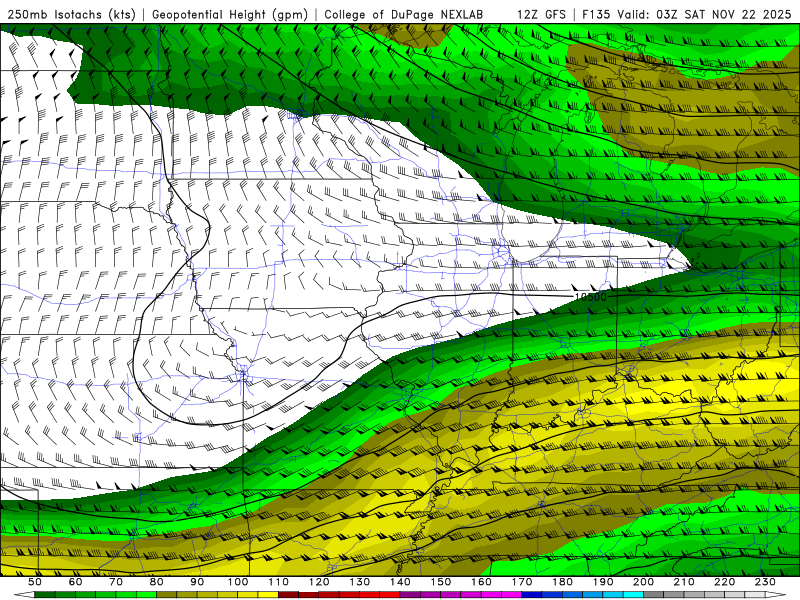800x600 pixels.
Task: Click 'College of DuPage NEXLAB' header text
Action: tap(404, 15)
